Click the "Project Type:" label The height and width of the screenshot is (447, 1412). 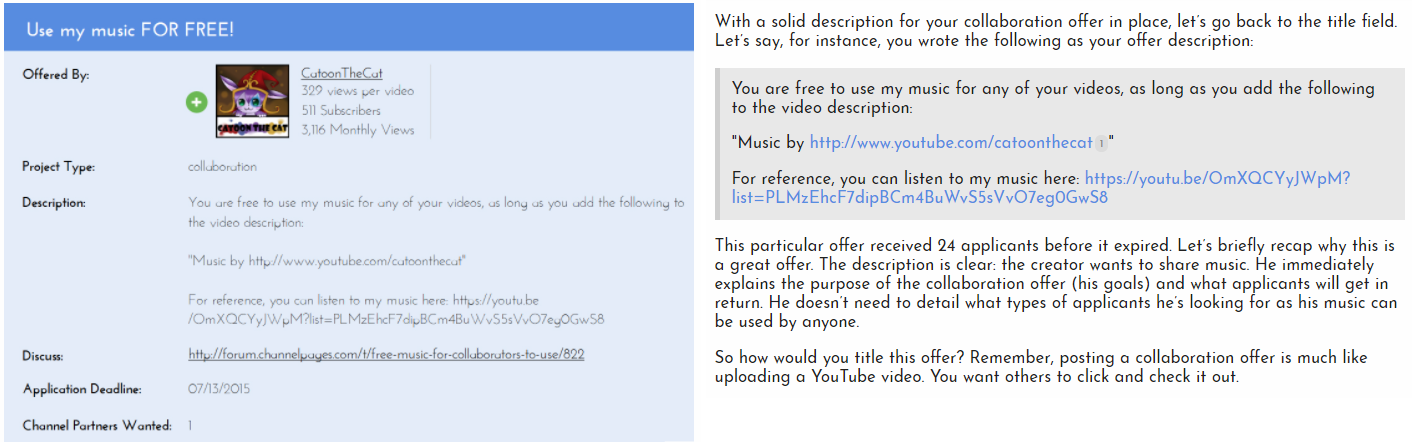[58, 167]
